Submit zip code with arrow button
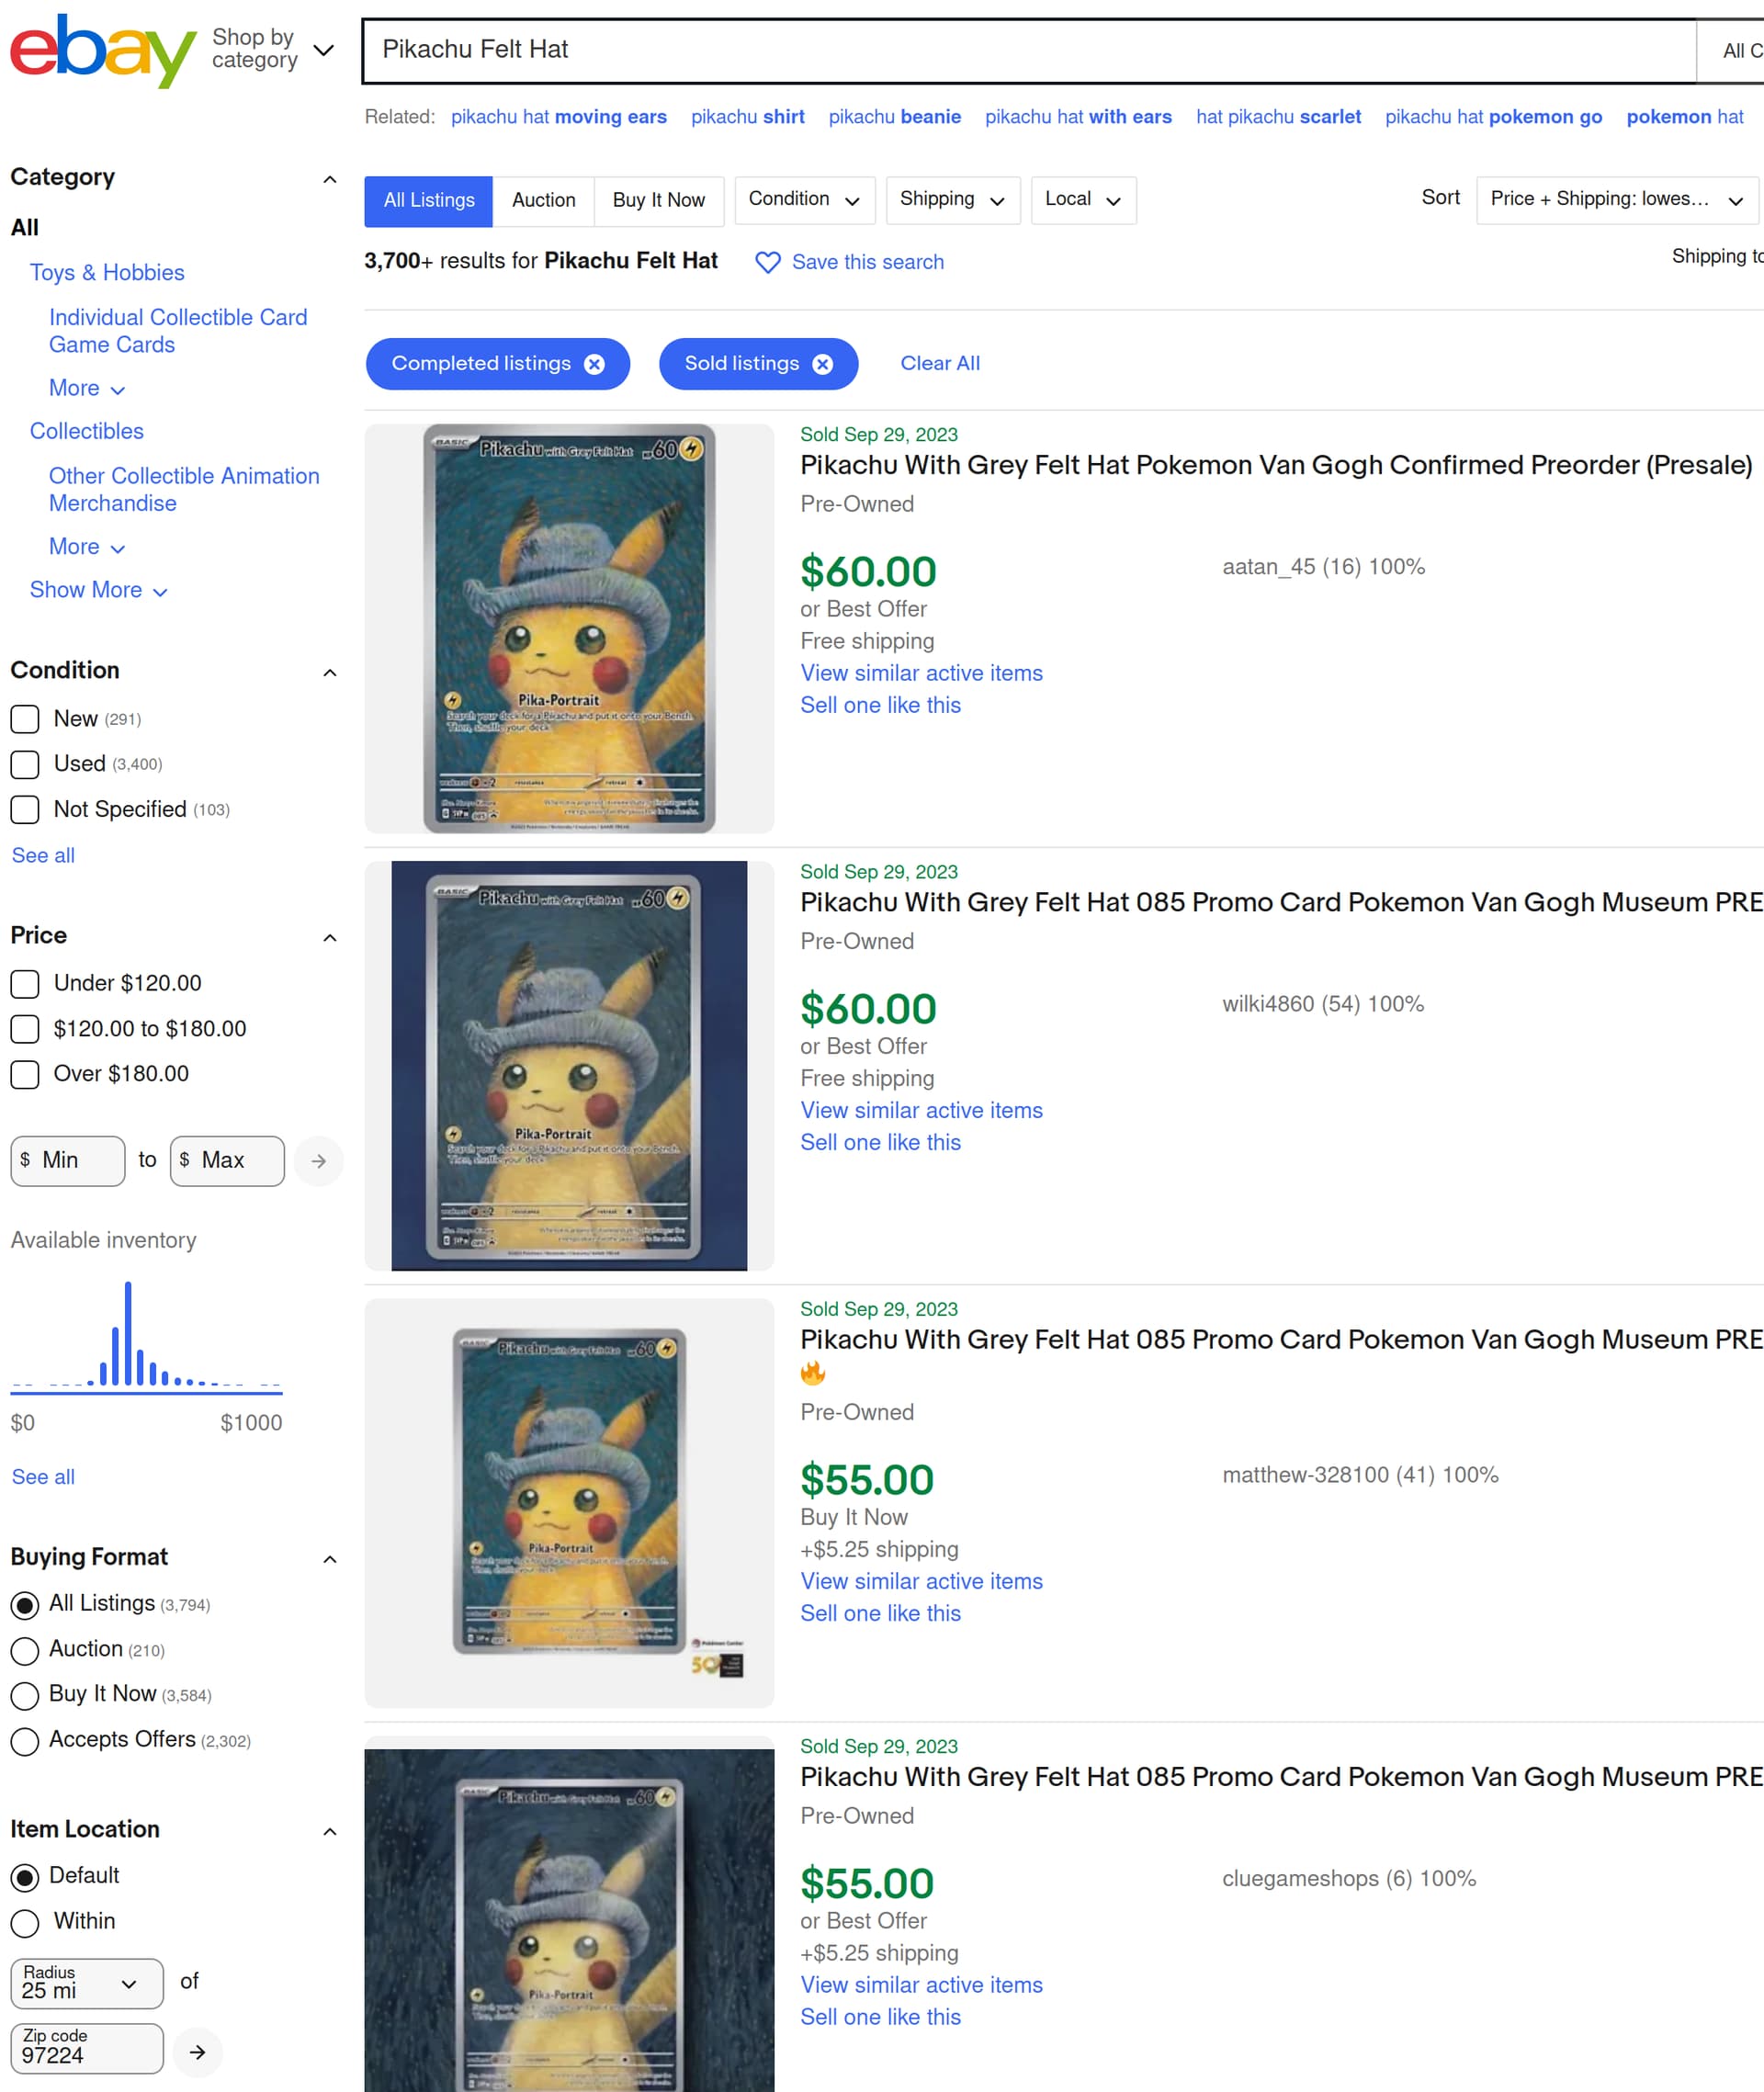Image resolution: width=1764 pixels, height=2092 pixels. tap(198, 2052)
